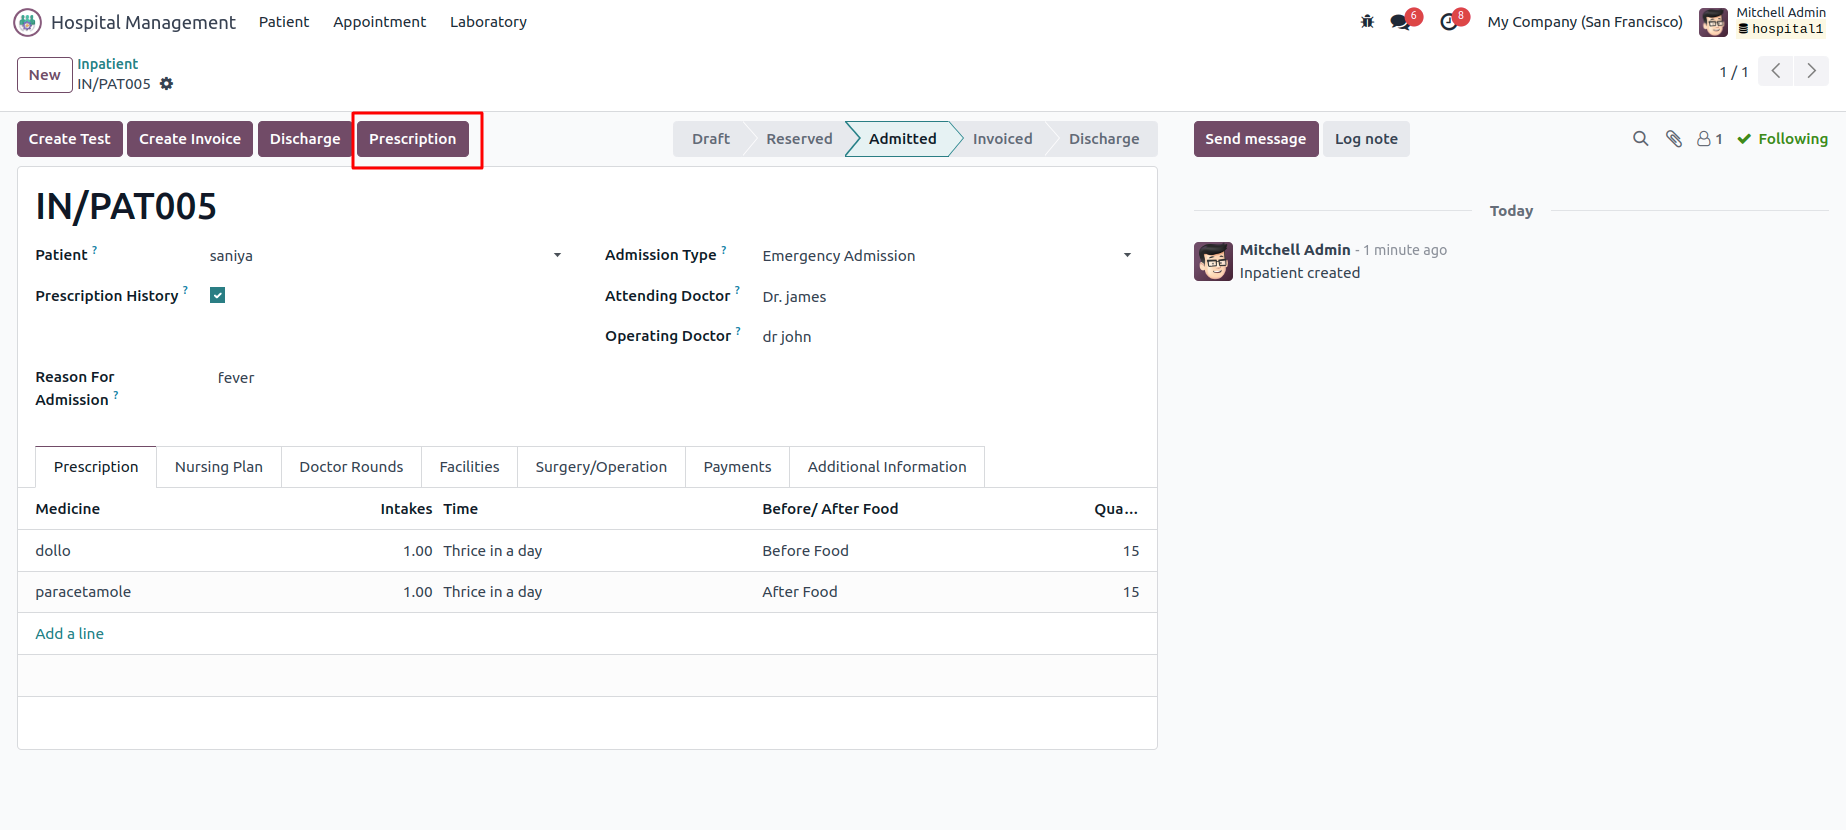This screenshot has height=830, width=1846.
Task: Search messages with magnifier icon
Action: click(x=1640, y=139)
